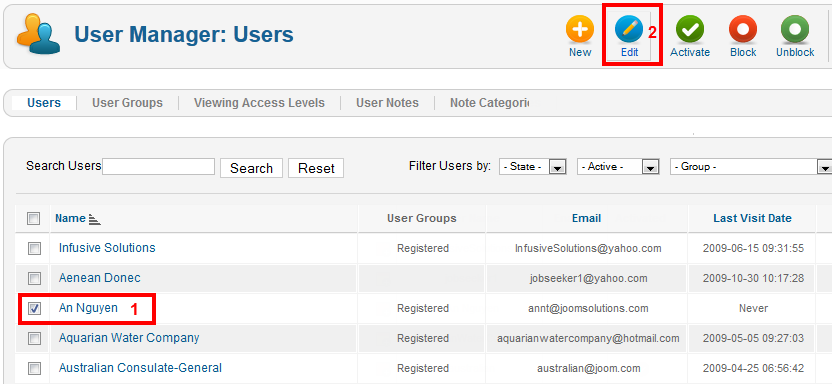This screenshot has height=384, width=832.
Task: Click the Search button
Action: point(252,168)
